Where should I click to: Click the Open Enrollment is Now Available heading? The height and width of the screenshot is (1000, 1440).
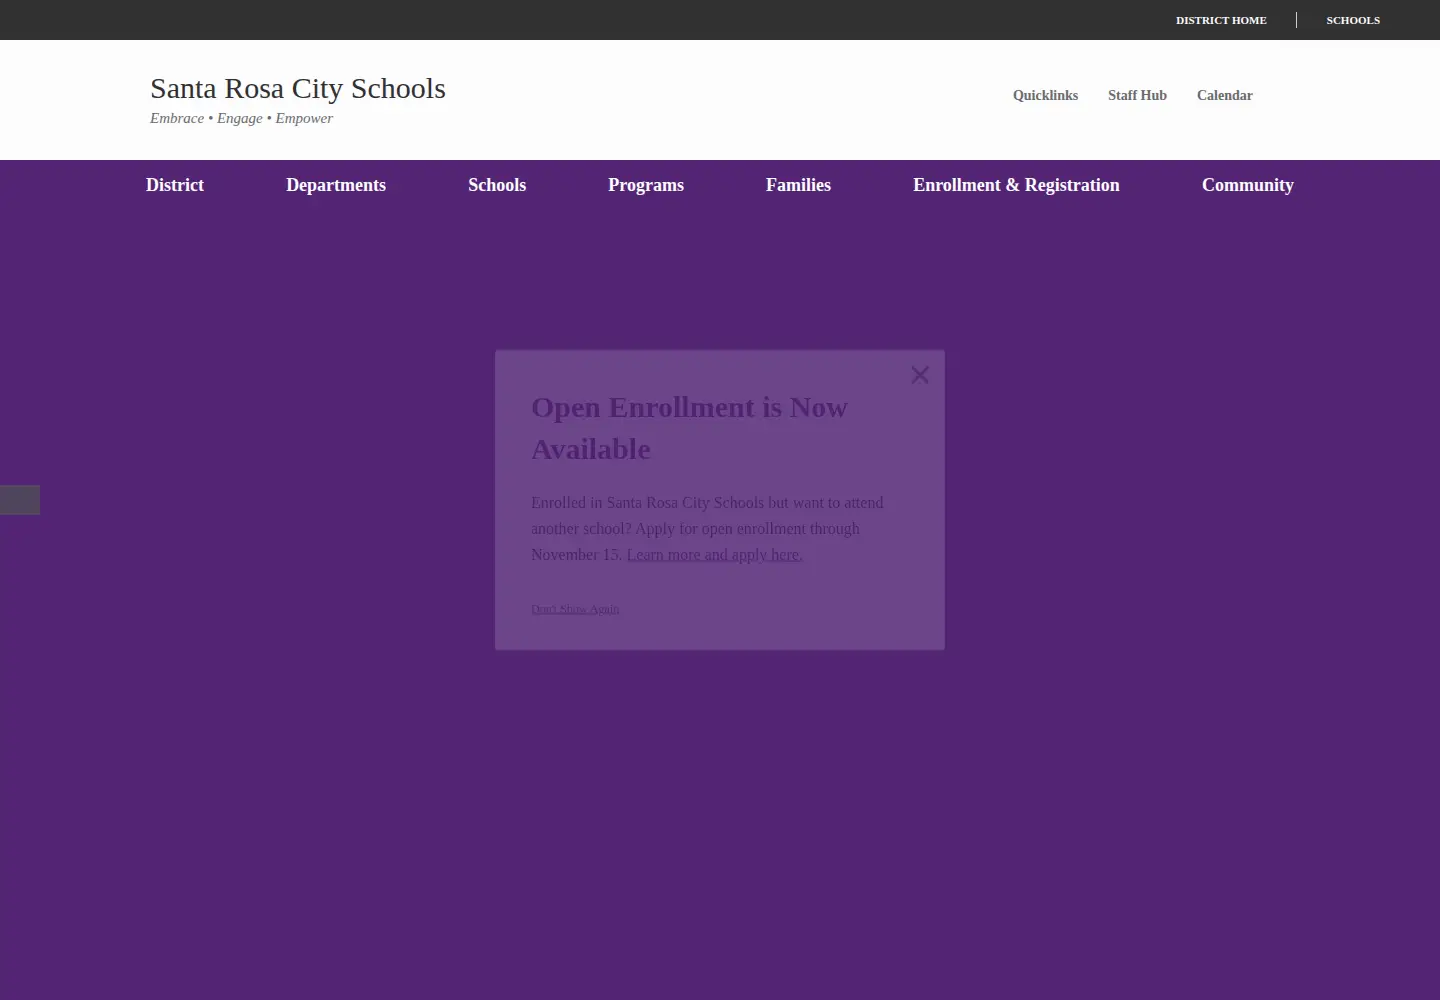689,428
